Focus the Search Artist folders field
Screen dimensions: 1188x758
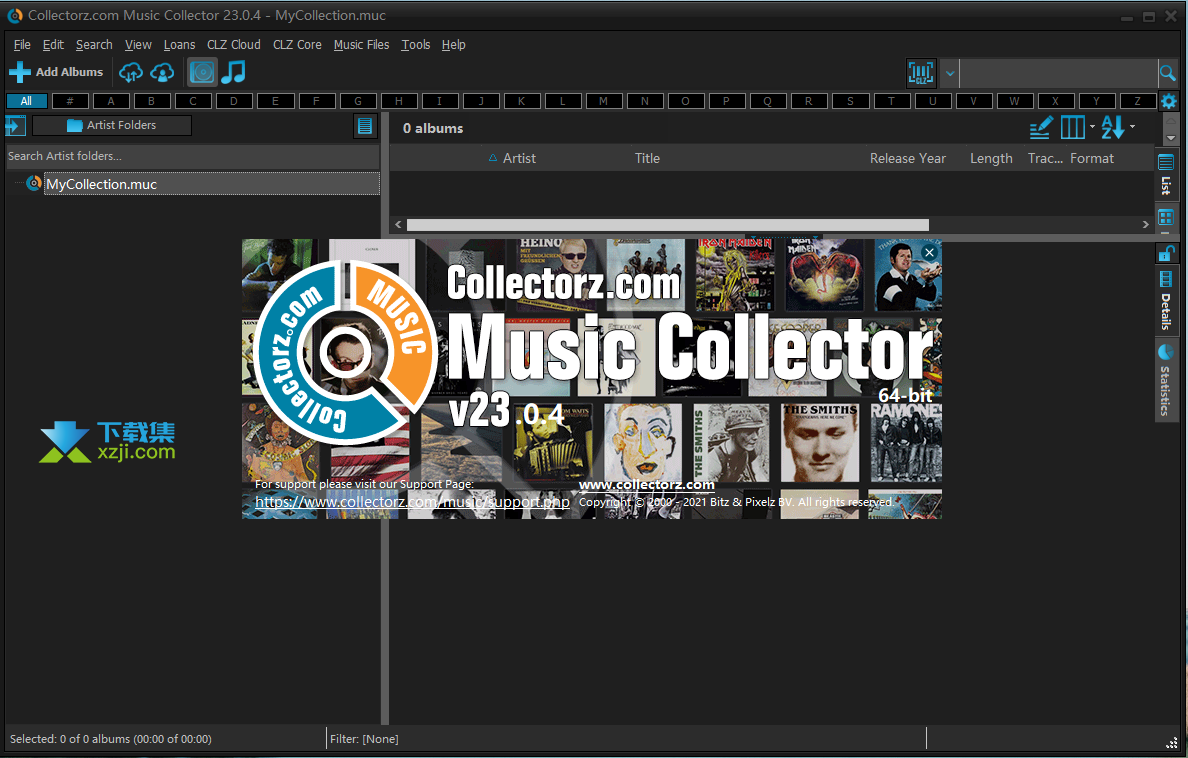pyautogui.click(x=192, y=156)
